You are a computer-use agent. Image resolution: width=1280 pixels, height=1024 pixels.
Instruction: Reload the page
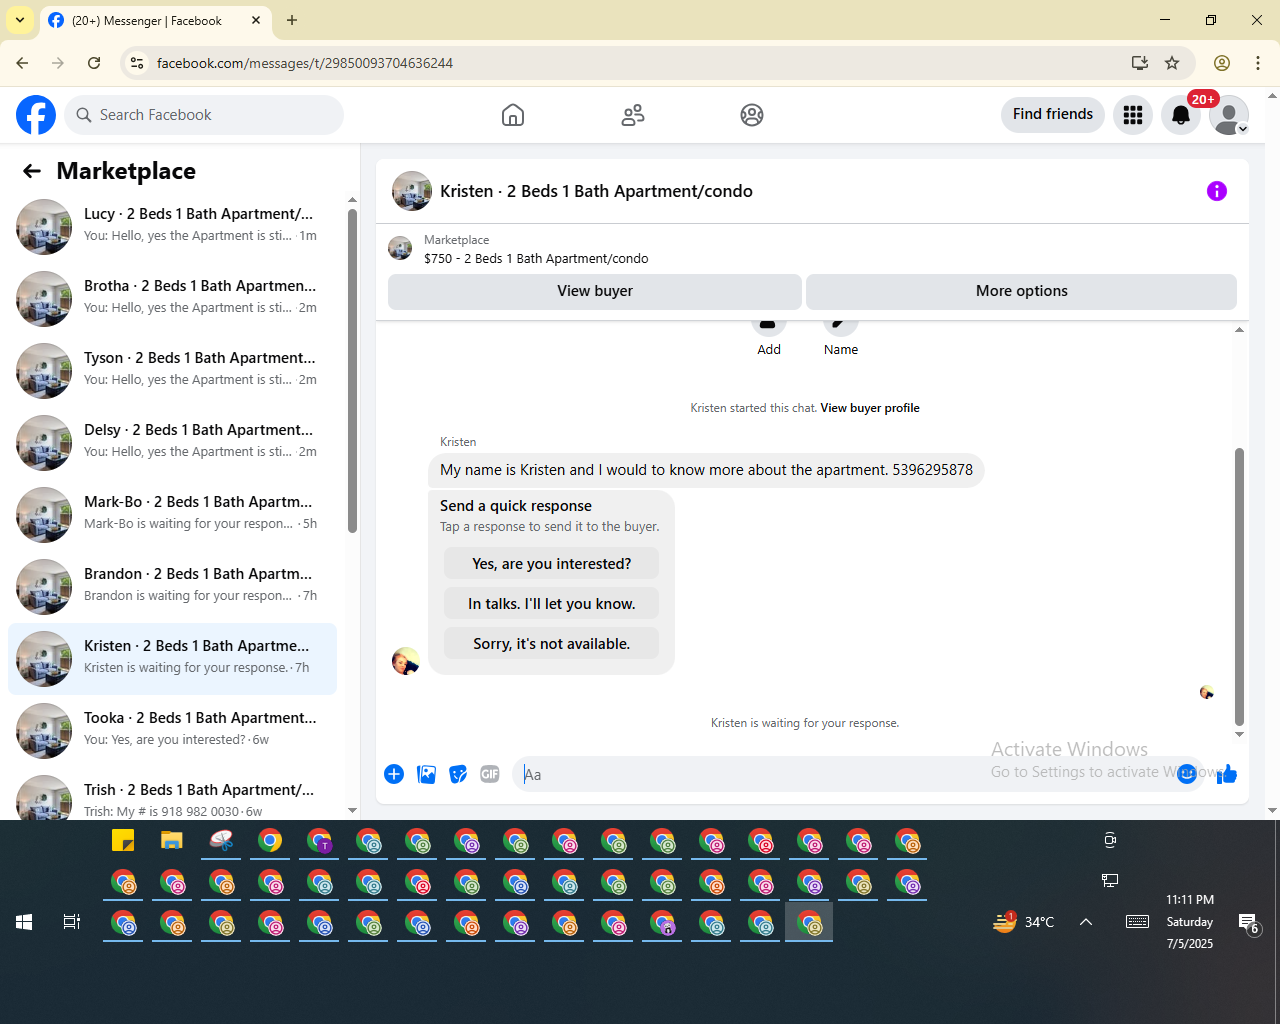point(94,63)
